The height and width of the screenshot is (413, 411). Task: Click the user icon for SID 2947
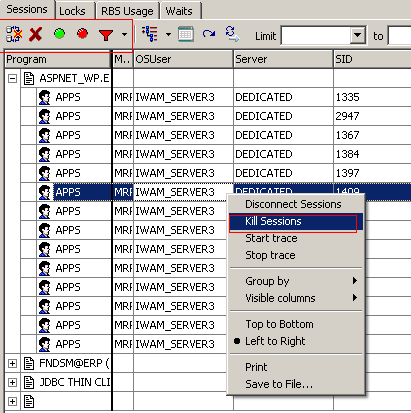(x=44, y=116)
